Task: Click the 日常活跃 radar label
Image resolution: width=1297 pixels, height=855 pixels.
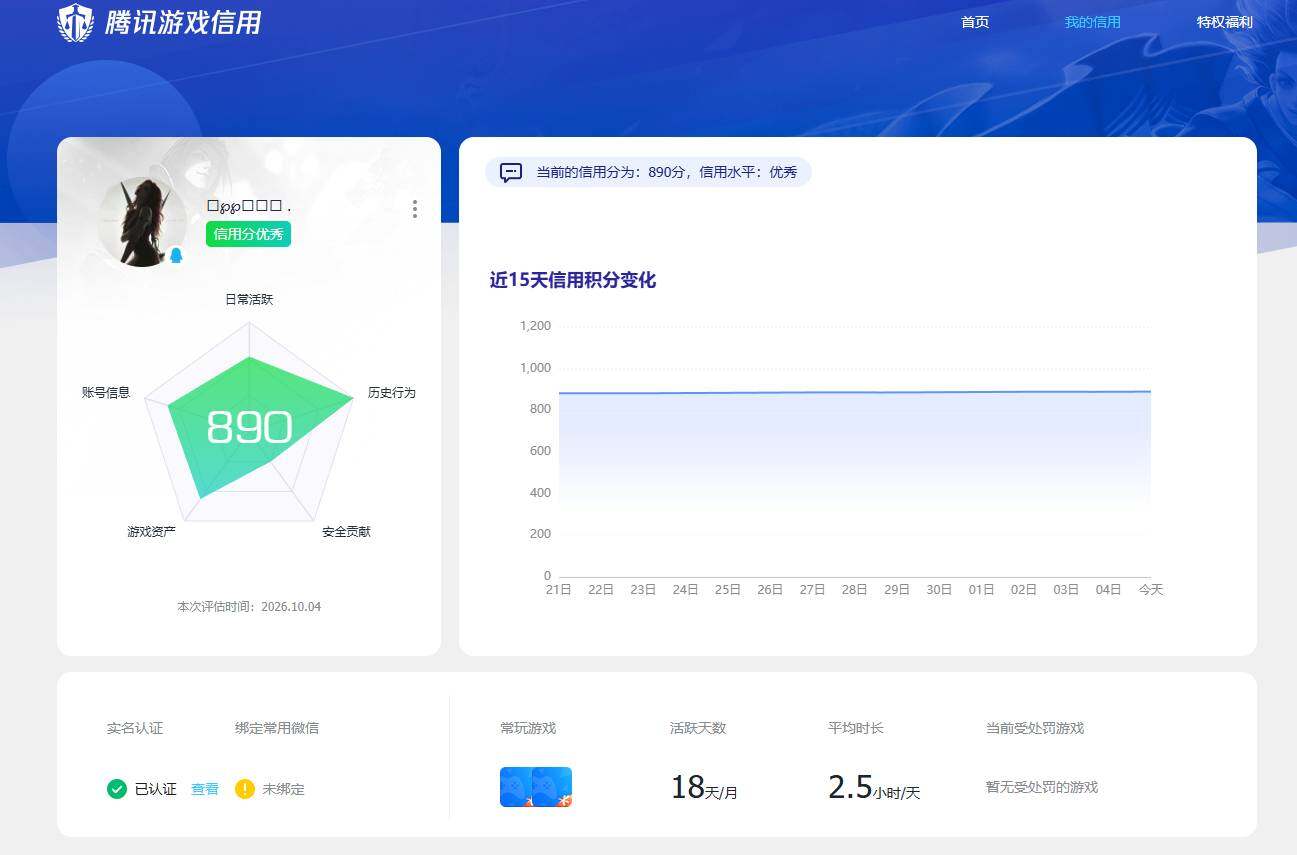Action: pyautogui.click(x=249, y=299)
